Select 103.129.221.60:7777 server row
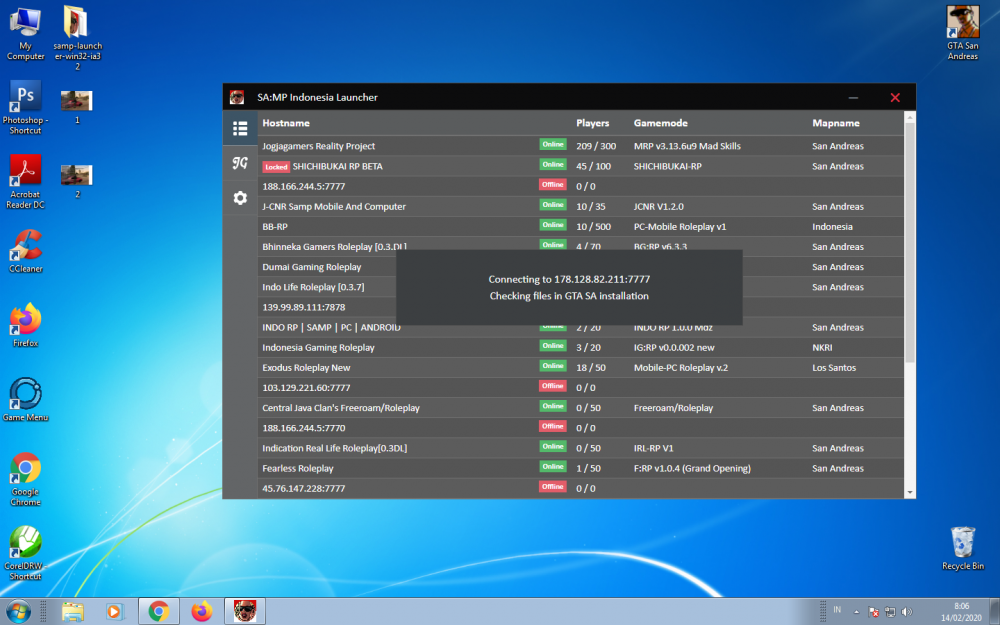This screenshot has height=625, width=1000. 581,388
